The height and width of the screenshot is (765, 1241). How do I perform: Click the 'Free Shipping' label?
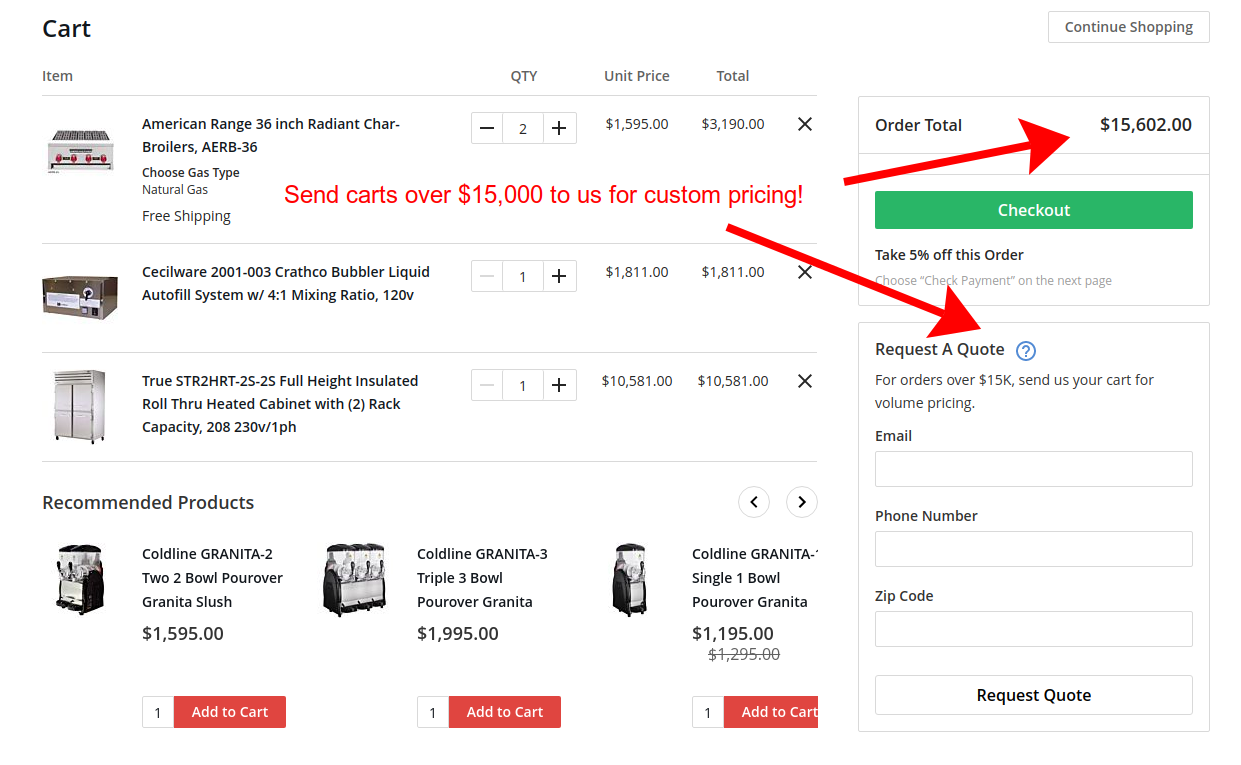coord(186,216)
